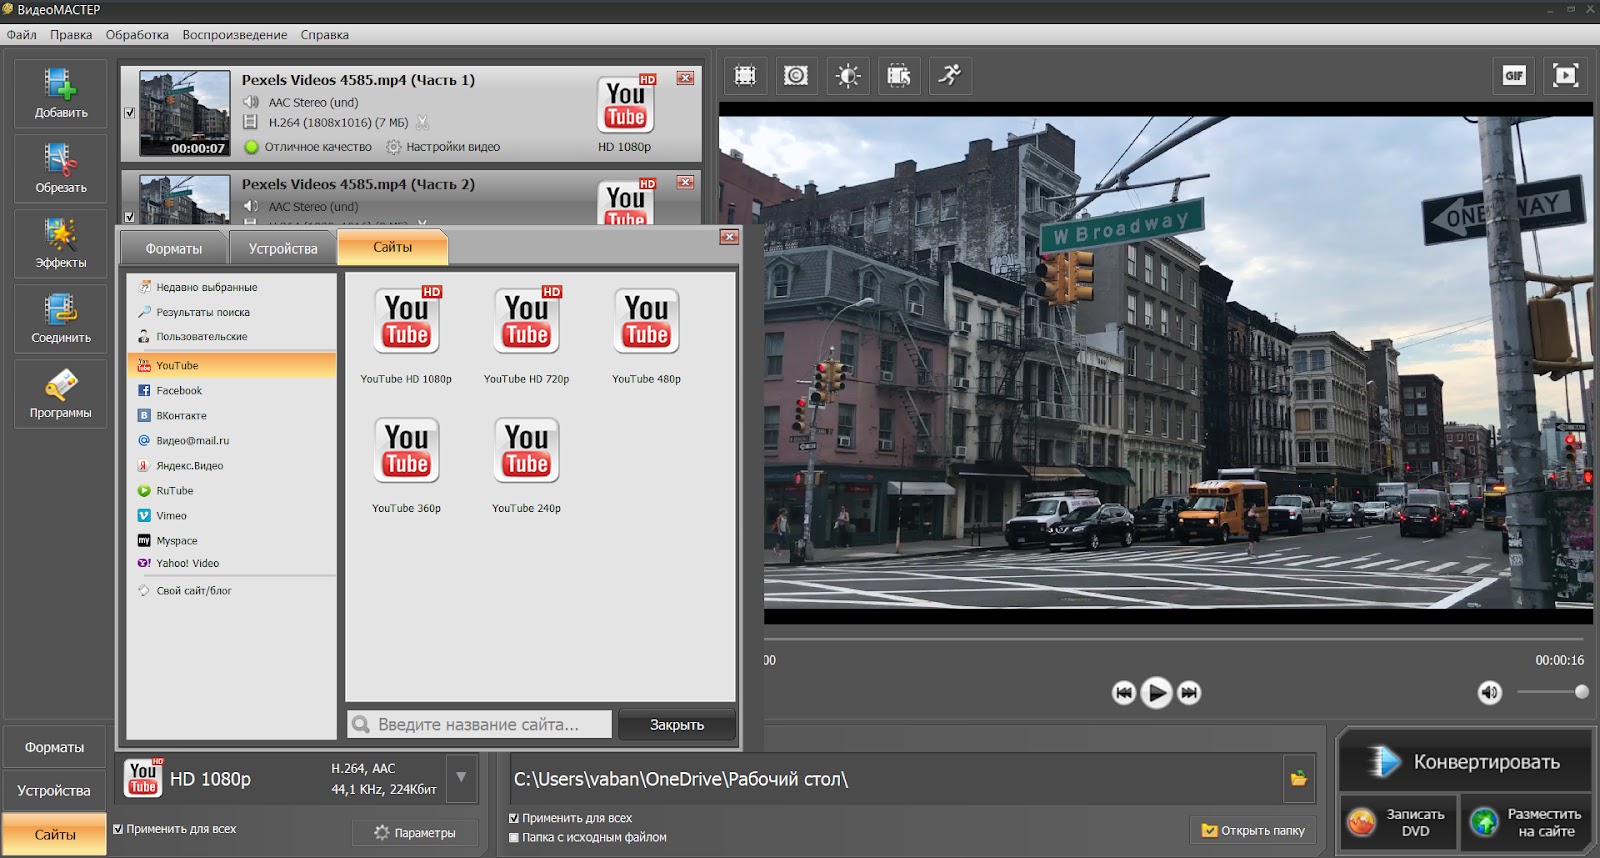The height and width of the screenshot is (858, 1600).
Task: Switch to the Устройства tab in popup
Action: coord(283,248)
